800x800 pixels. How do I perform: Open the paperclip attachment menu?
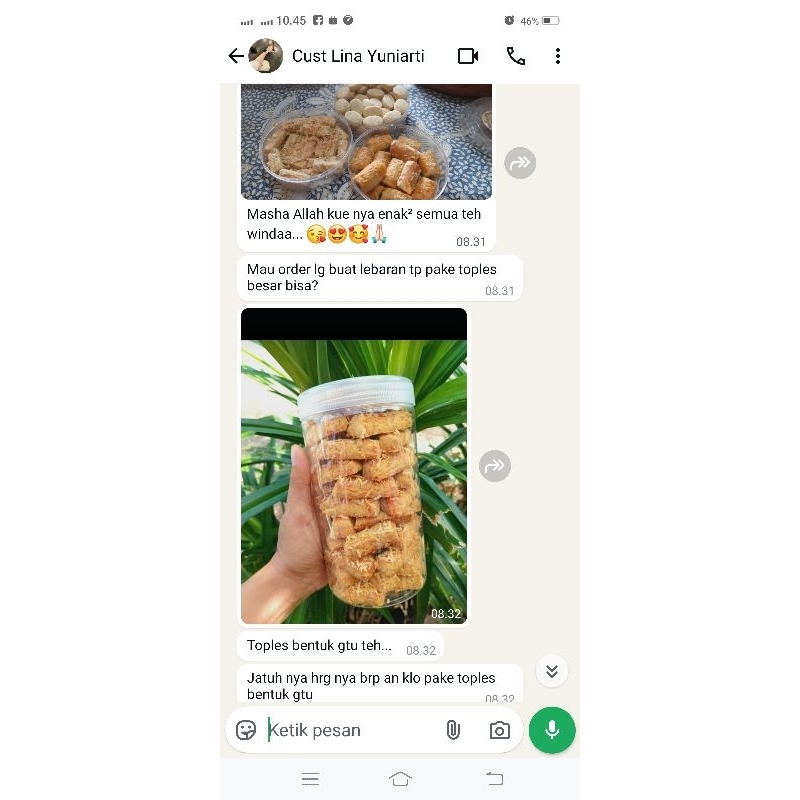tap(453, 730)
